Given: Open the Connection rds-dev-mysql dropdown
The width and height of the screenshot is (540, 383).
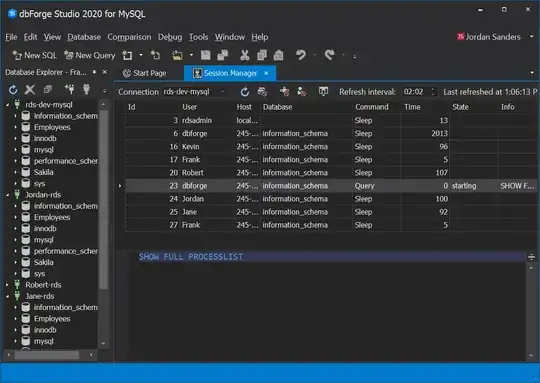Looking at the screenshot, I should pyautogui.click(x=223, y=92).
